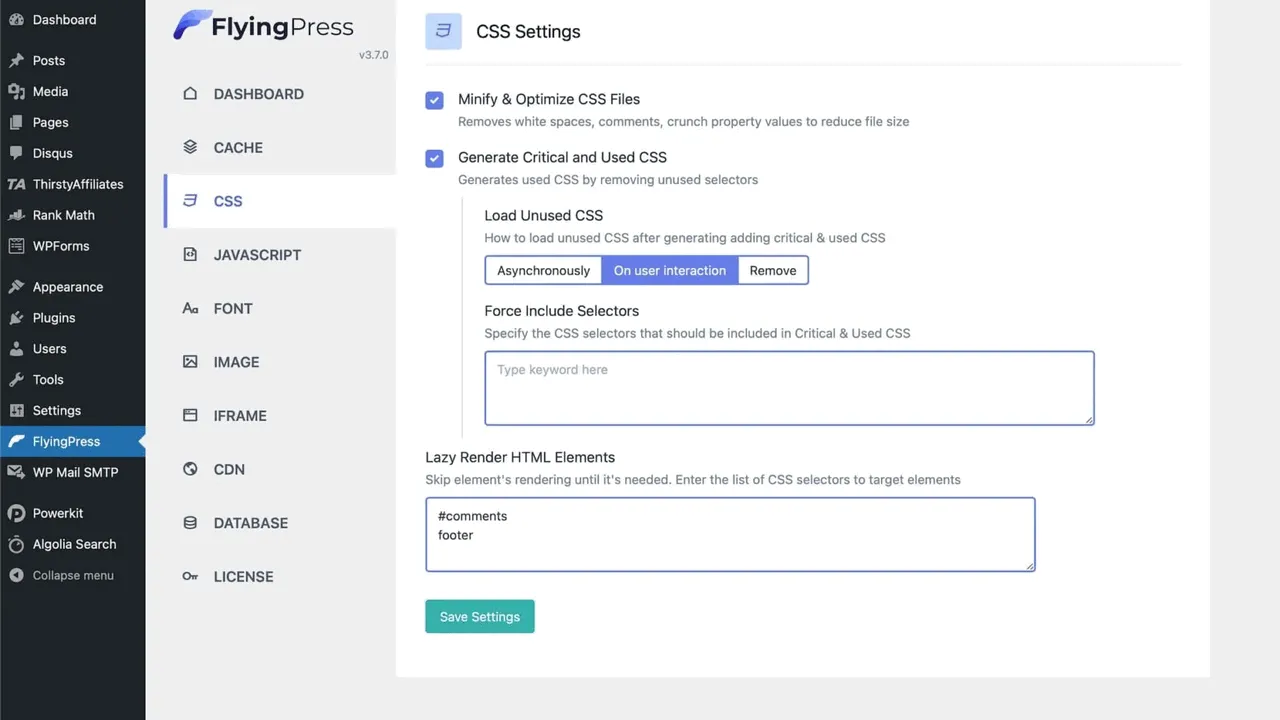Click the Aa icon beside FONT

pos(190,309)
